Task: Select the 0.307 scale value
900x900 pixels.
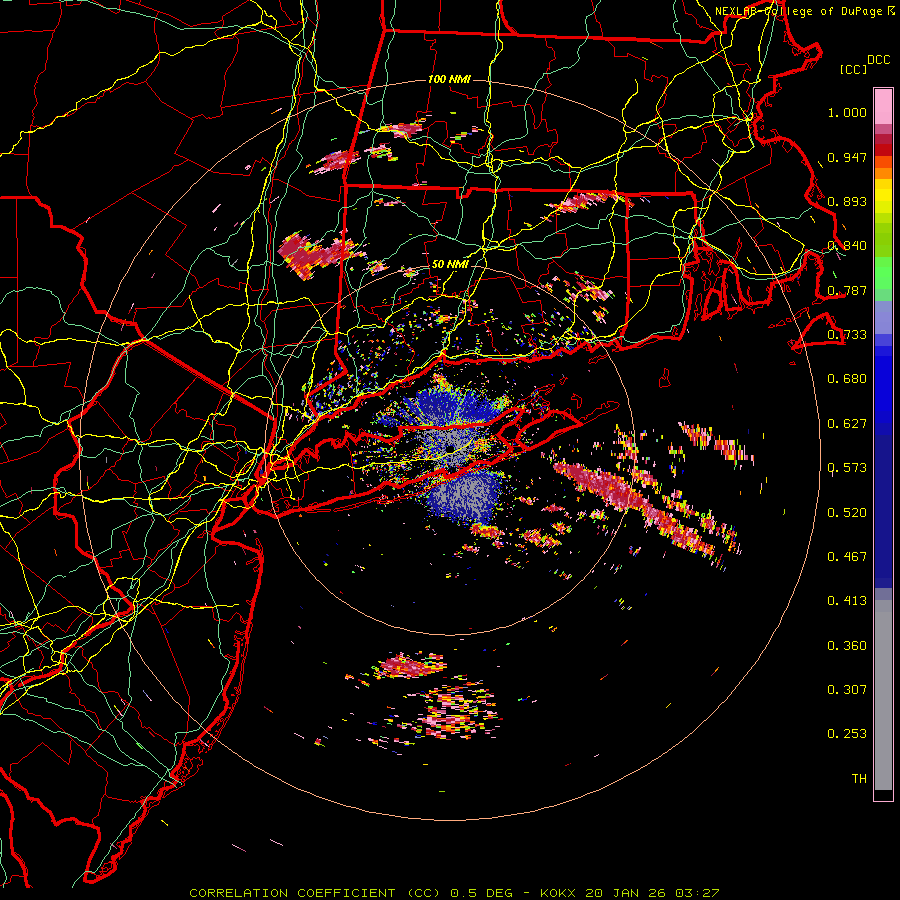Action: tap(847, 690)
